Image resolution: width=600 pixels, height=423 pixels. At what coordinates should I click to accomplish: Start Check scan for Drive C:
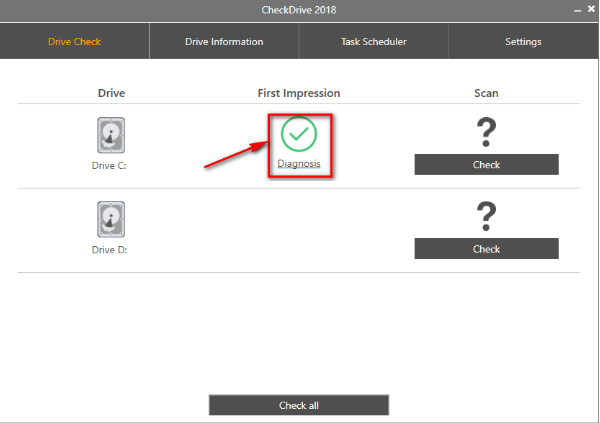[x=486, y=165]
